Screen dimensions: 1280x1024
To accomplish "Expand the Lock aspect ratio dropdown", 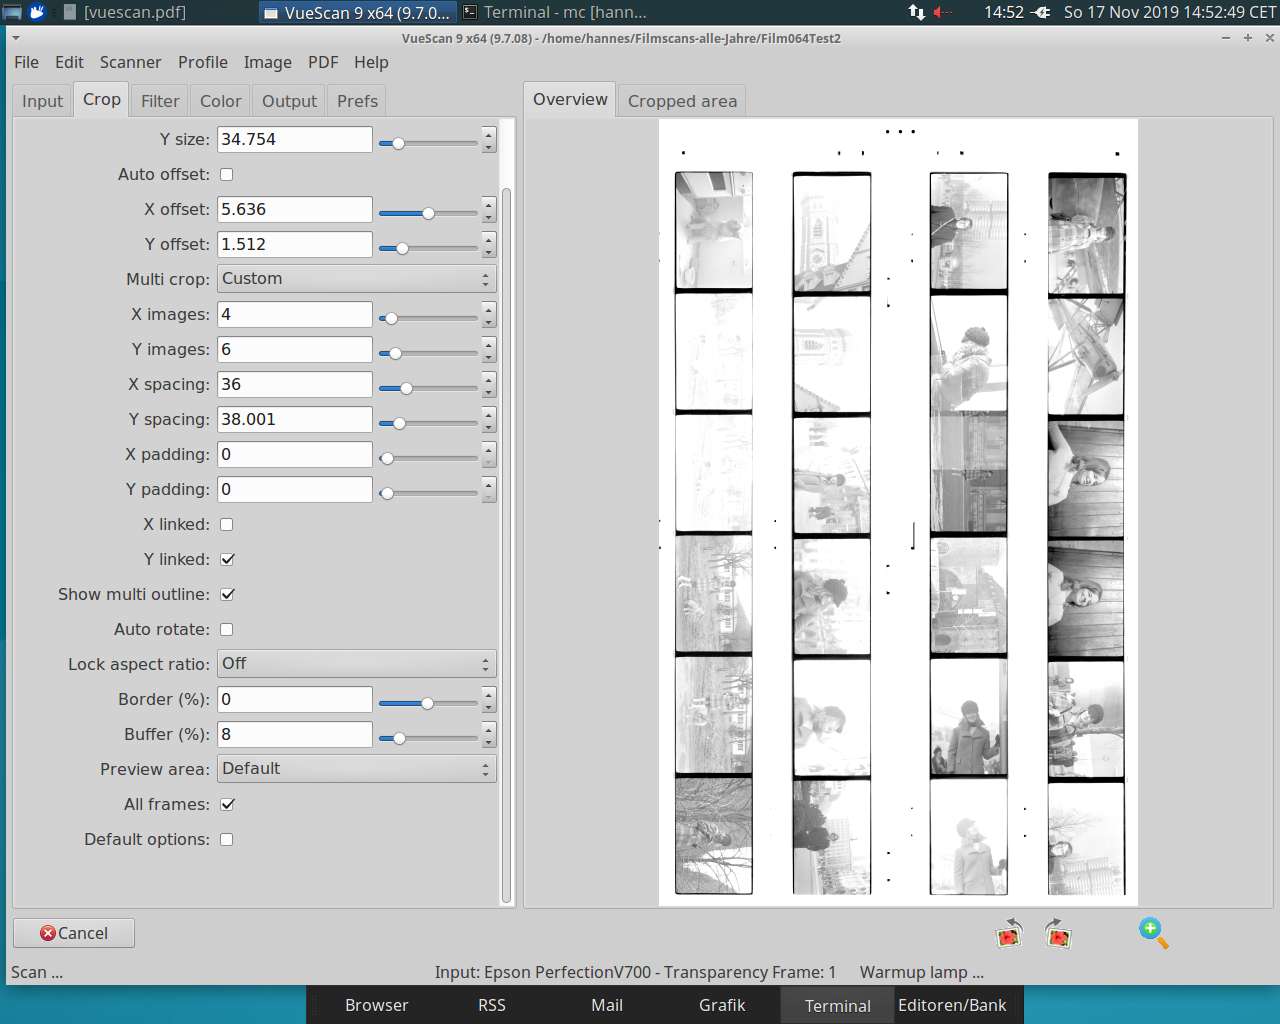I will [x=356, y=664].
